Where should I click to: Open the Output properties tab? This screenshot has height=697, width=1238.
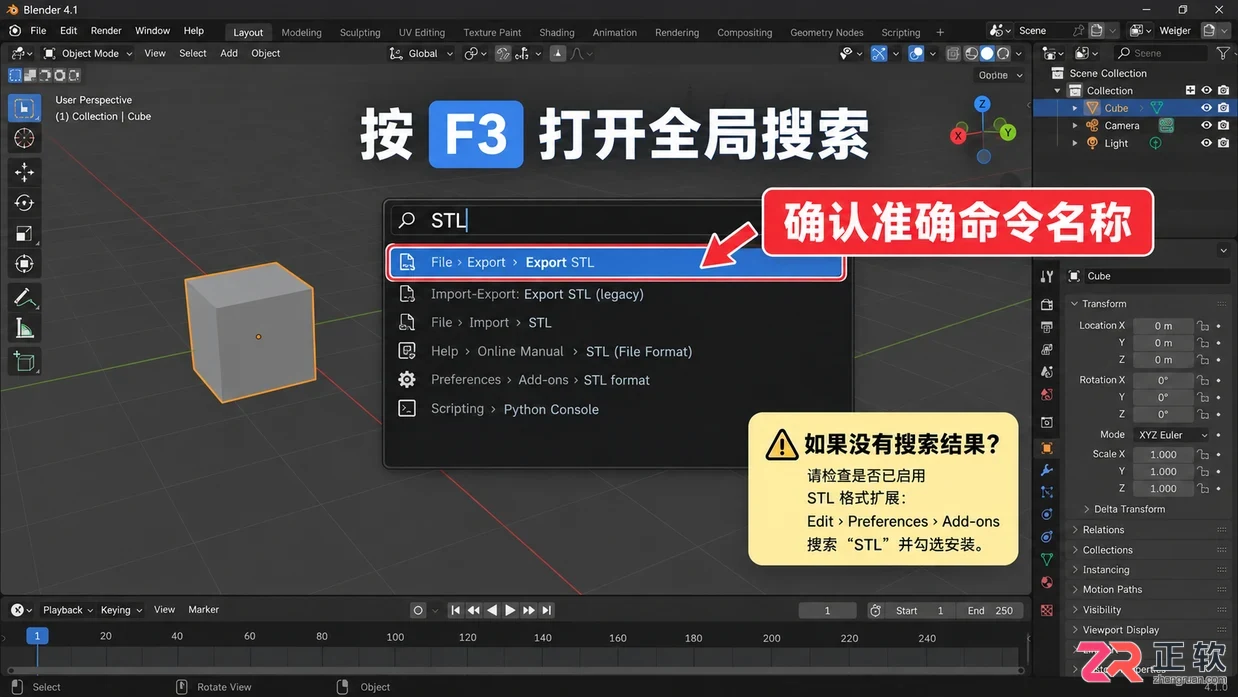(x=1047, y=327)
